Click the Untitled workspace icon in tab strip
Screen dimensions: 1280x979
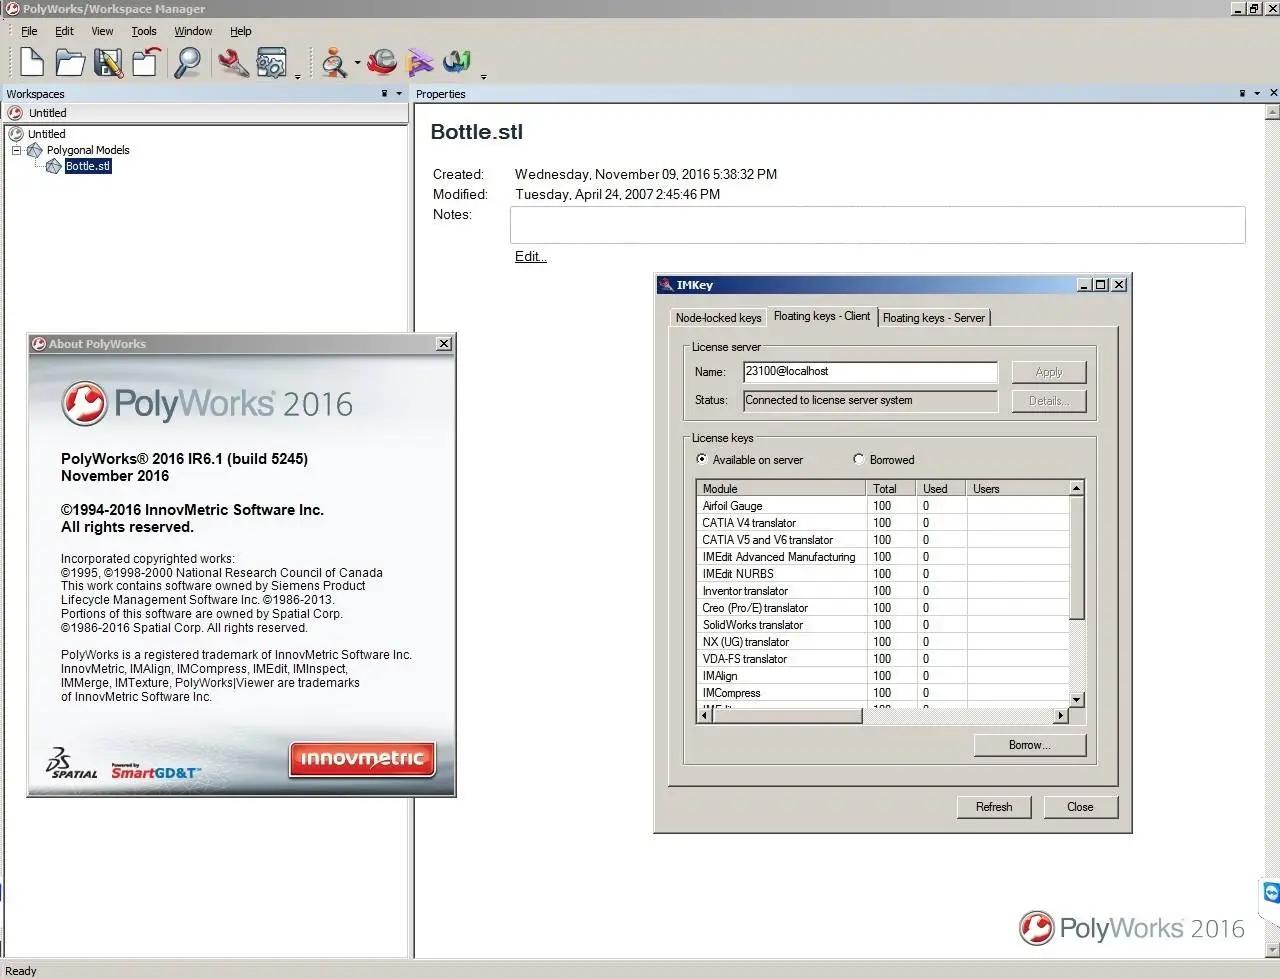click(x=15, y=113)
